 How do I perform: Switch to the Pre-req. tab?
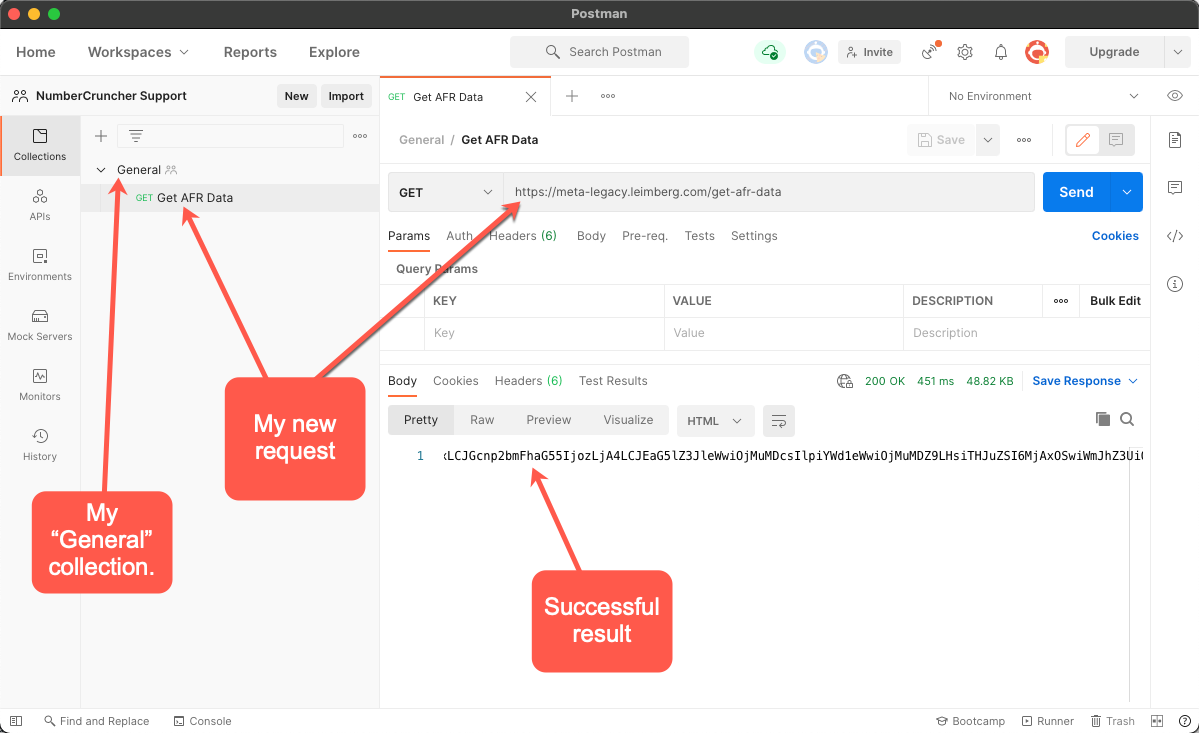pos(645,236)
